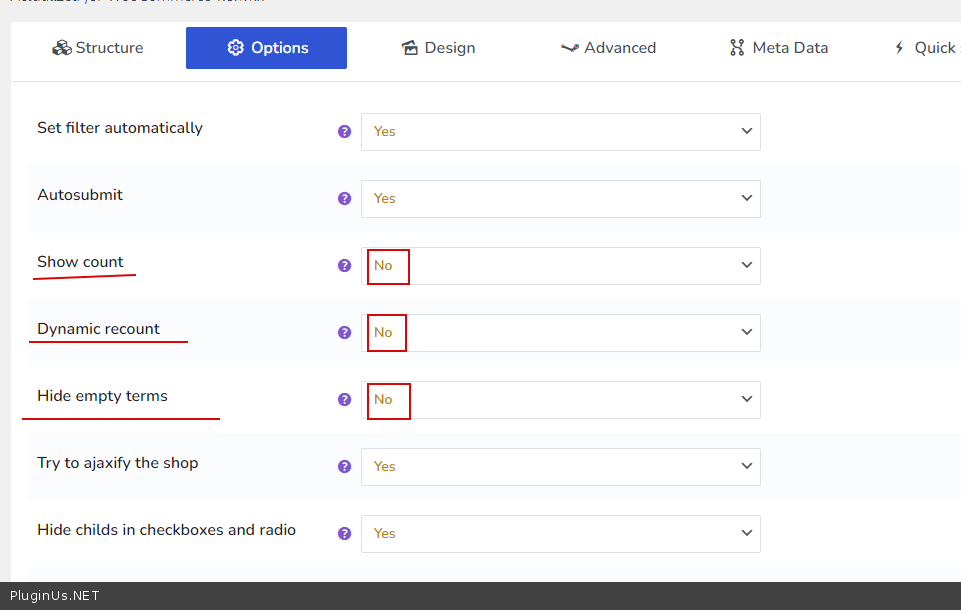Click help icon for Hide childs in checkboxes
This screenshot has height=610, width=961.
point(344,533)
